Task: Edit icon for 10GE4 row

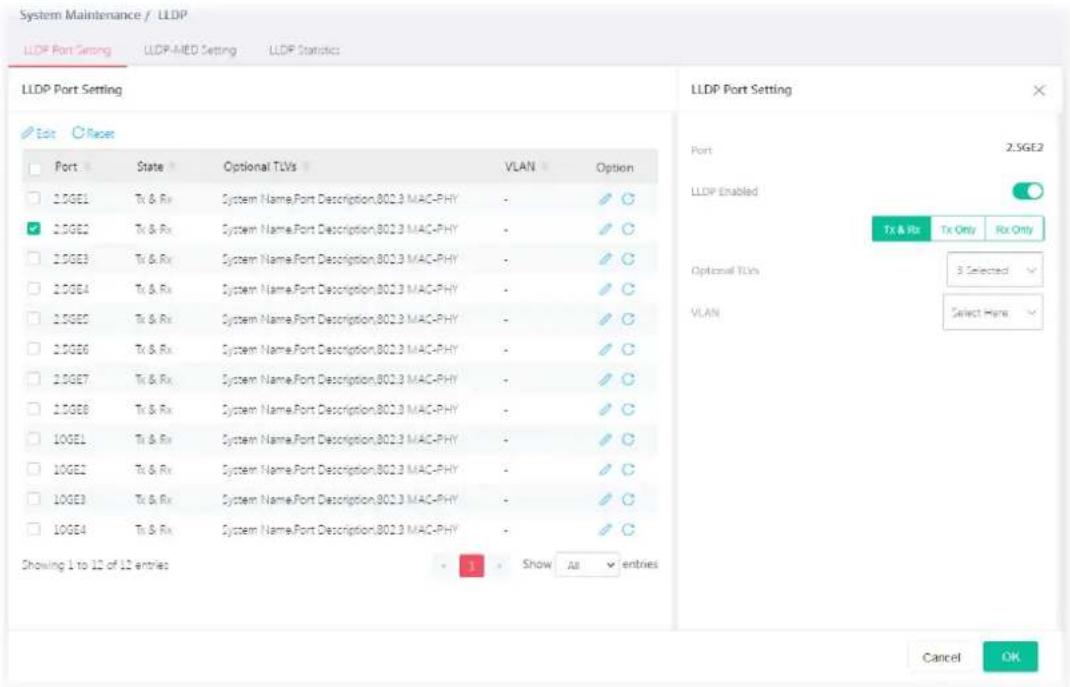Action: [x=605, y=529]
